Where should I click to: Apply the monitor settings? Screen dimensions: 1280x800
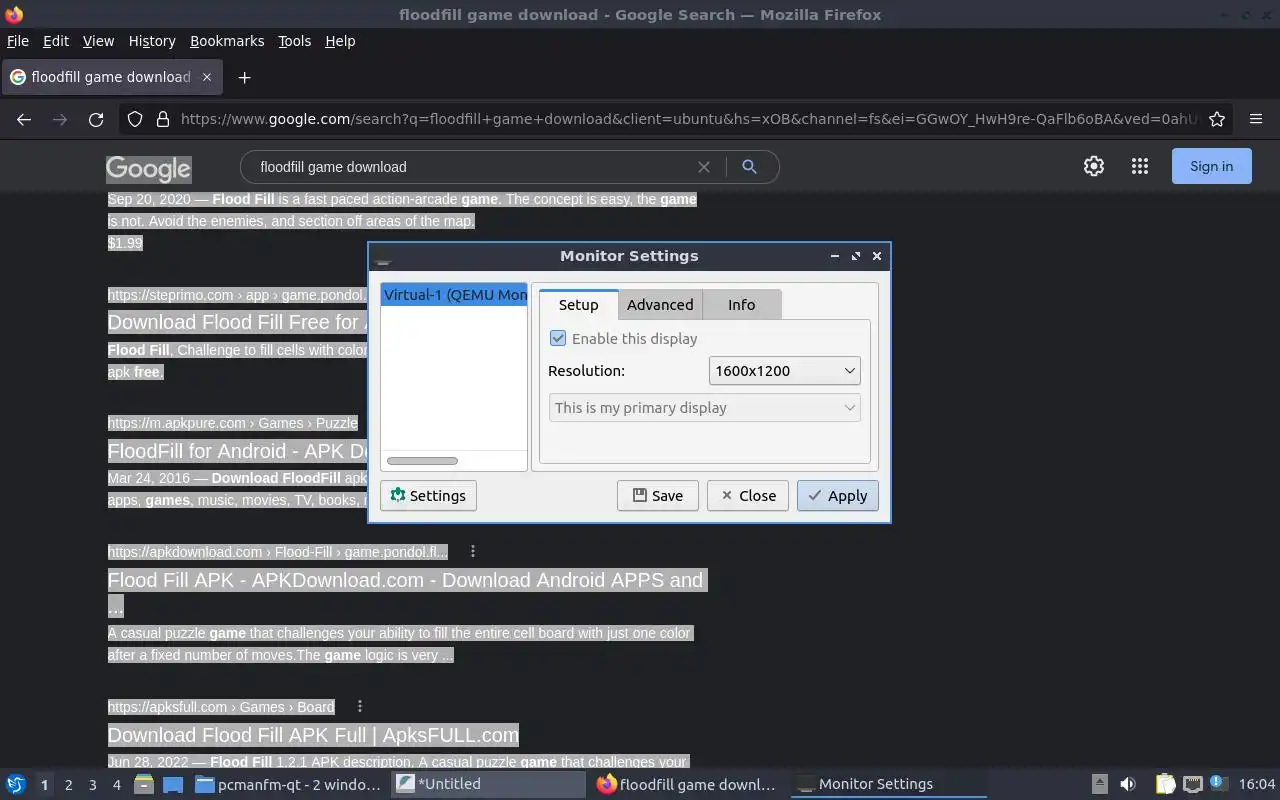[838, 496]
